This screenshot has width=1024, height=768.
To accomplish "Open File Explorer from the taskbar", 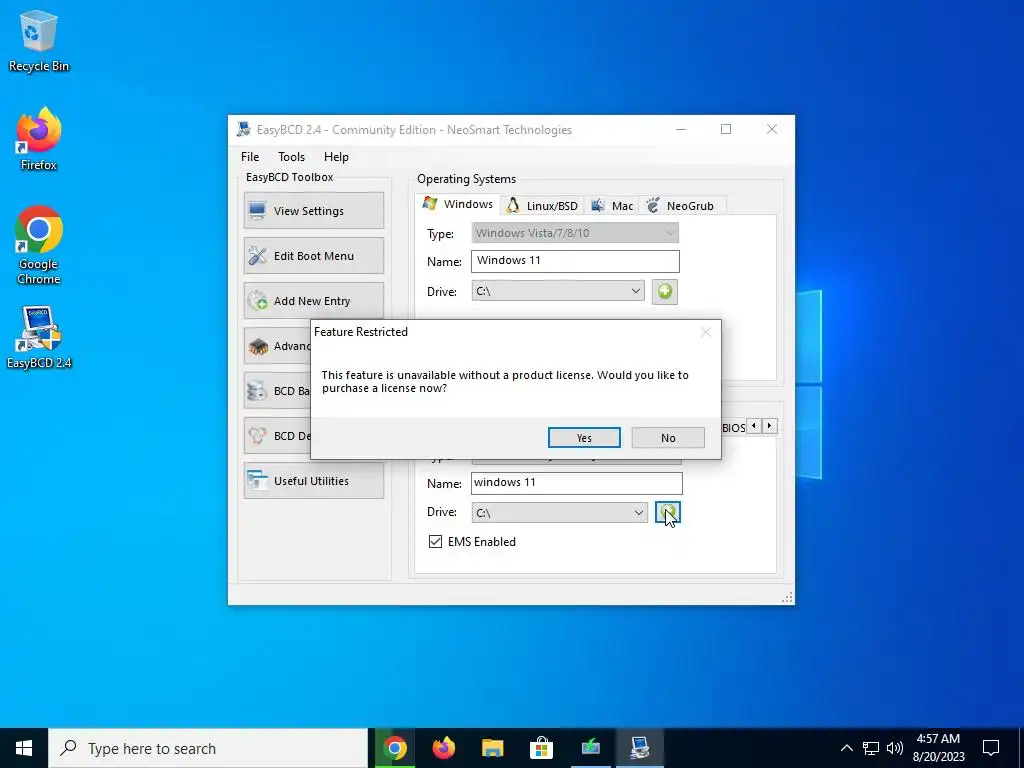I will tap(493, 748).
